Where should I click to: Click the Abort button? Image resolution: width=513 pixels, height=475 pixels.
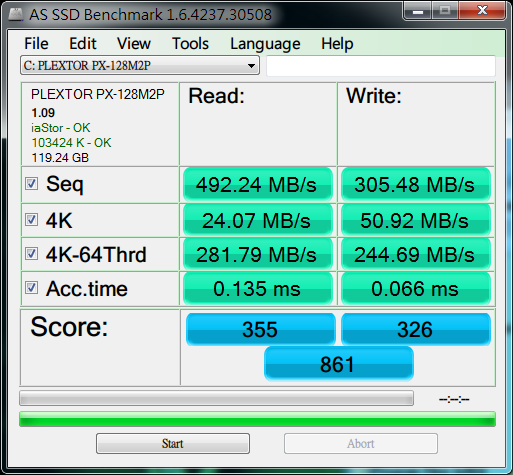point(361,444)
